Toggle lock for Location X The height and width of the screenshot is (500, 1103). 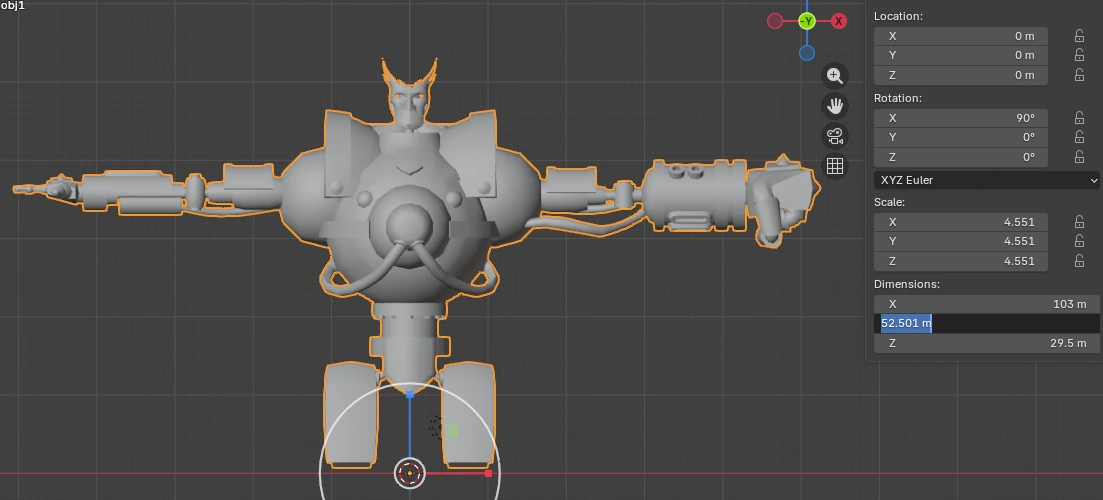point(1078,36)
